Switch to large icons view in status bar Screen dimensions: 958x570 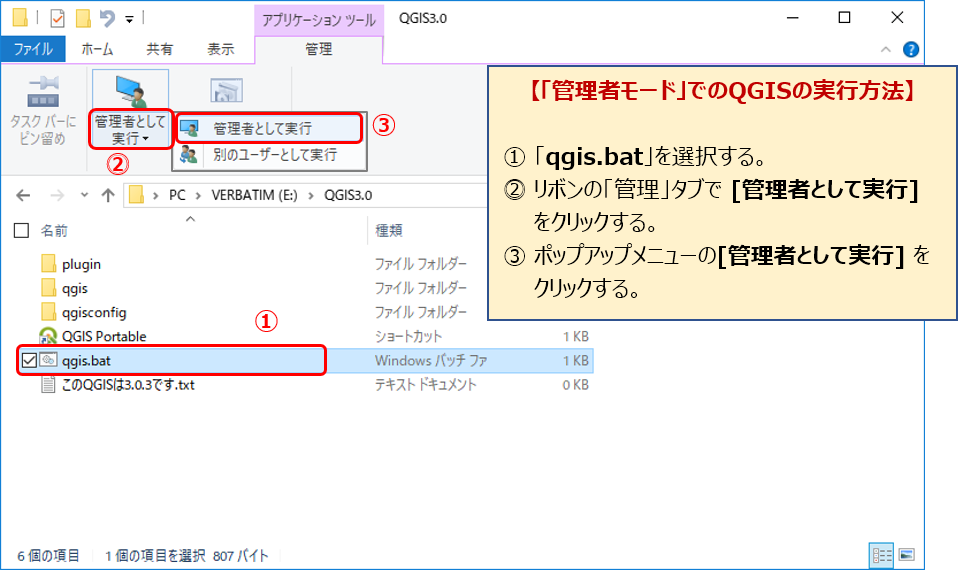[x=907, y=555]
